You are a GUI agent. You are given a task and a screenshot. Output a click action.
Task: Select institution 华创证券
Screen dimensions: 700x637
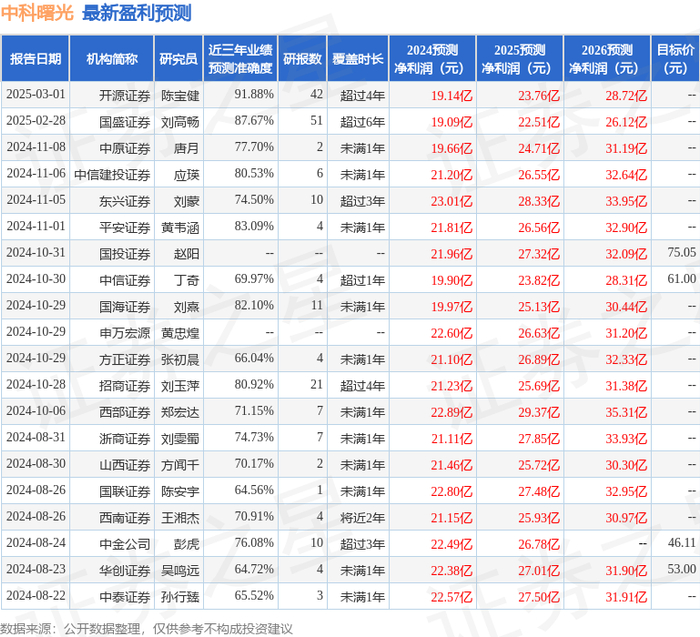tap(125, 570)
